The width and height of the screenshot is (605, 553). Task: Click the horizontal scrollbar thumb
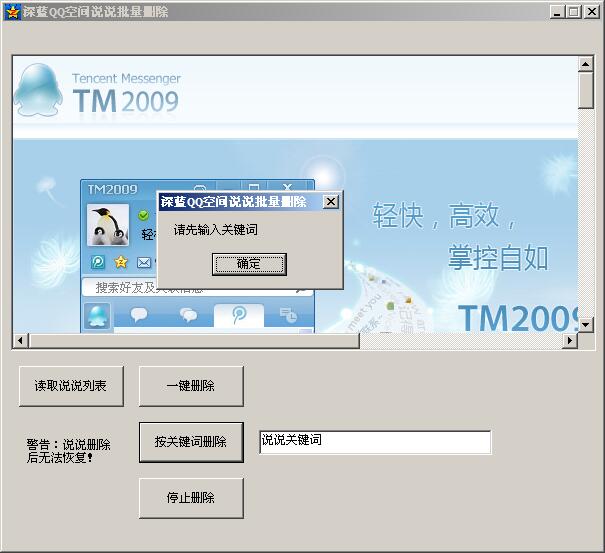point(194,340)
